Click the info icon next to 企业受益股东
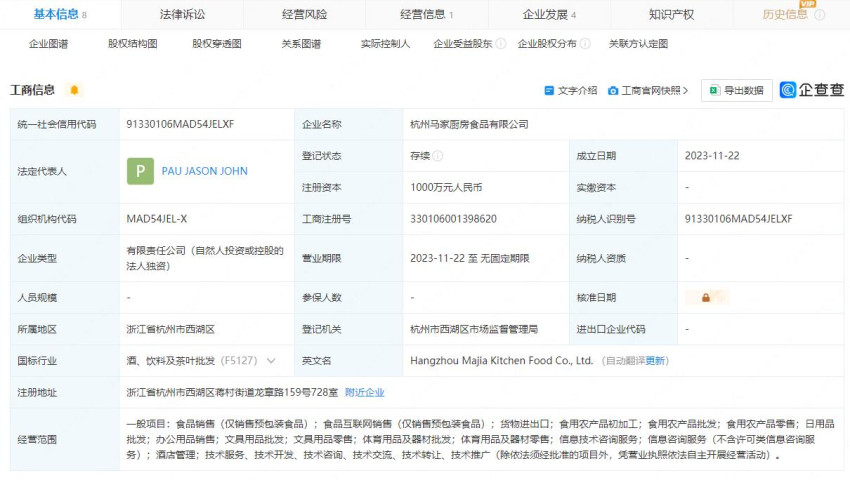Screen dimensions: 850x480 tap(500, 44)
